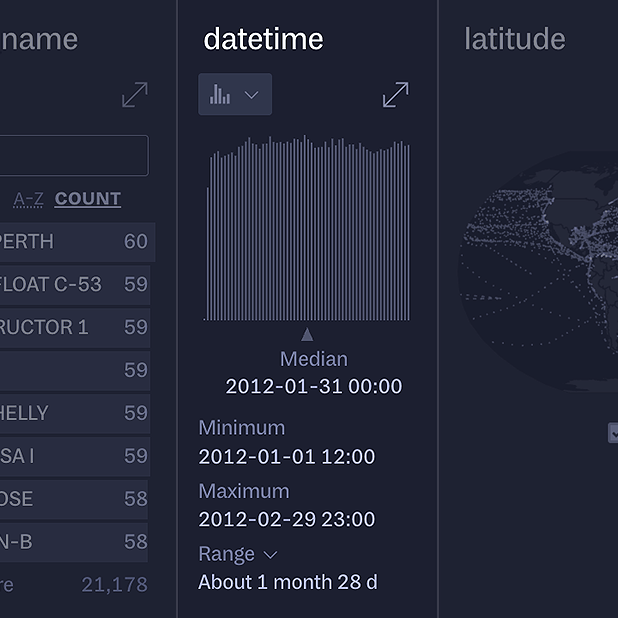Viewport: 618px width, 618px height.
Task: Select the HELLY row
Action: point(75,413)
